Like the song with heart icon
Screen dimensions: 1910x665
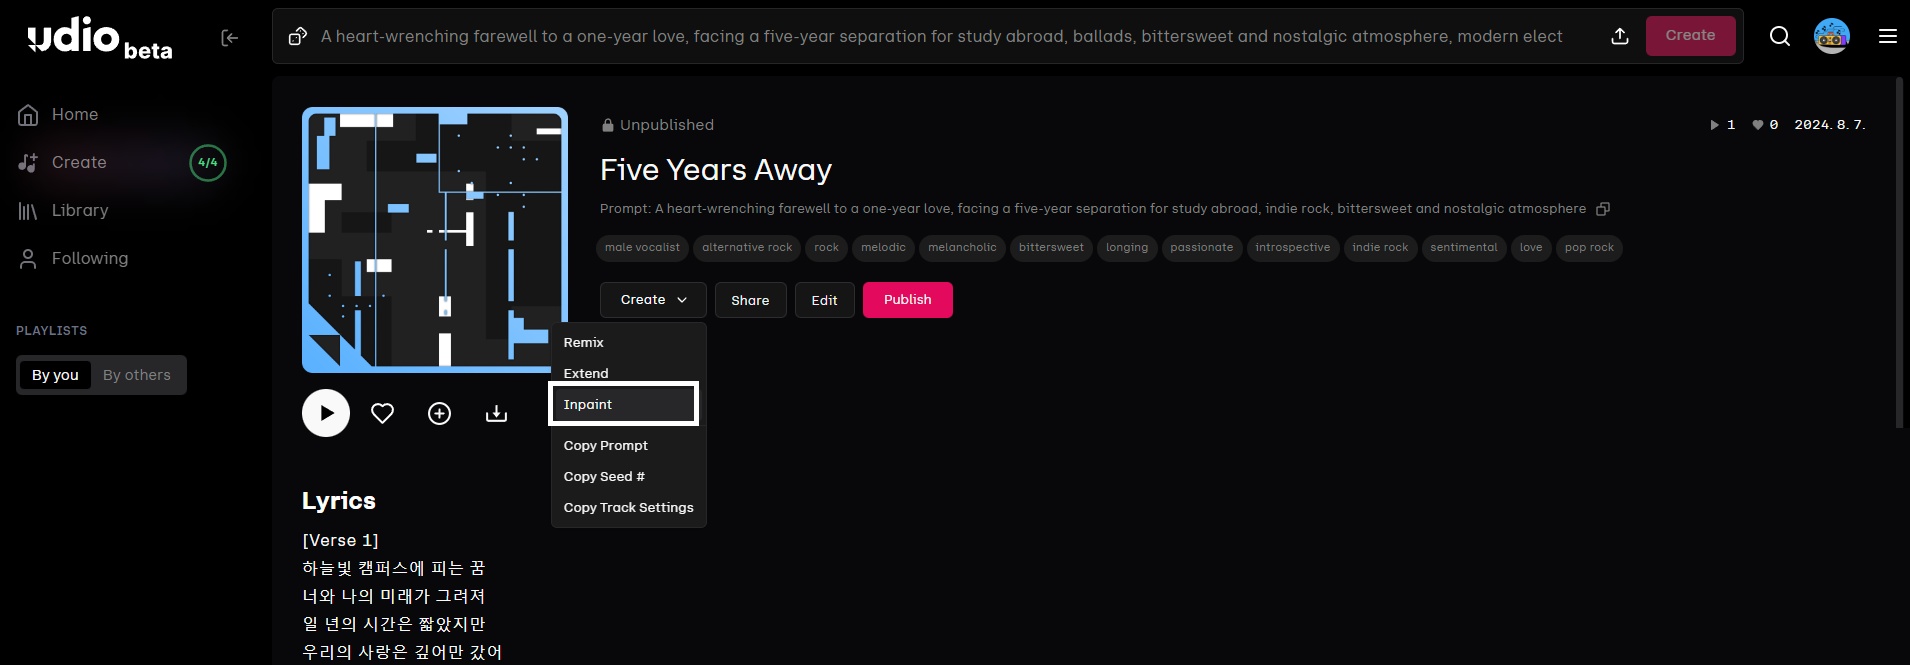pyautogui.click(x=382, y=413)
